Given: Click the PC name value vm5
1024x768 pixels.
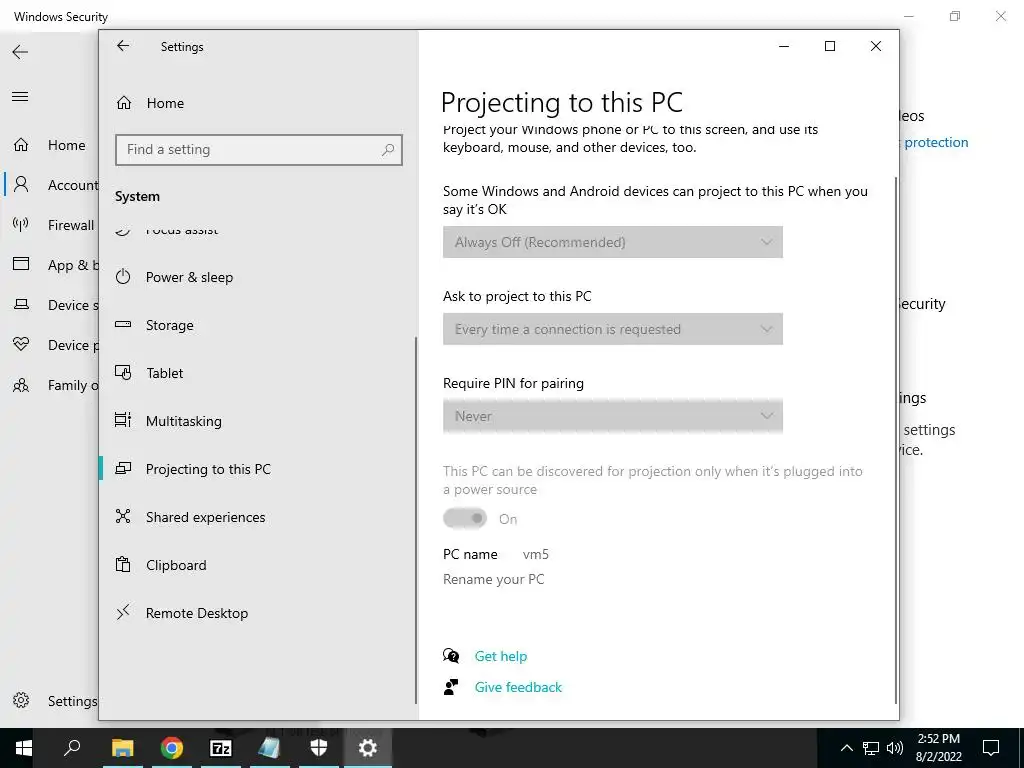Looking at the screenshot, I should pos(536,554).
